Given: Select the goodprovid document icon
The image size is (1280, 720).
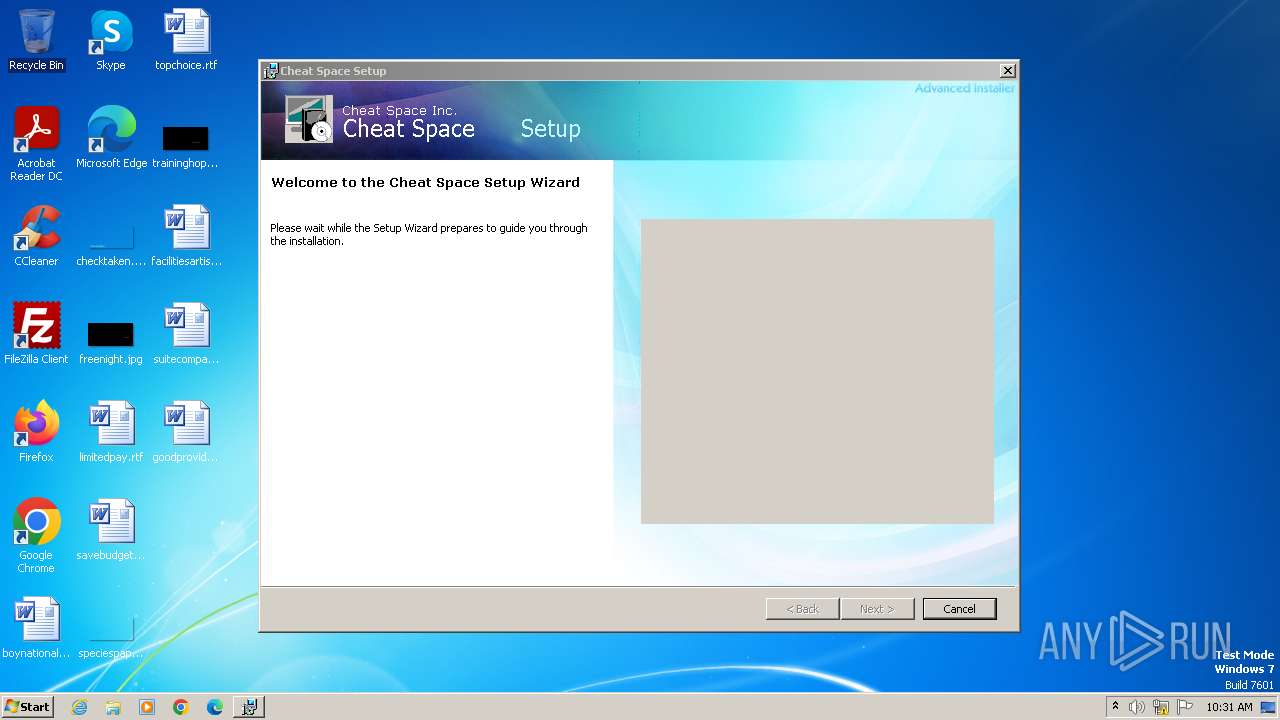Looking at the screenshot, I should pyautogui.click(x=186, y=432).
